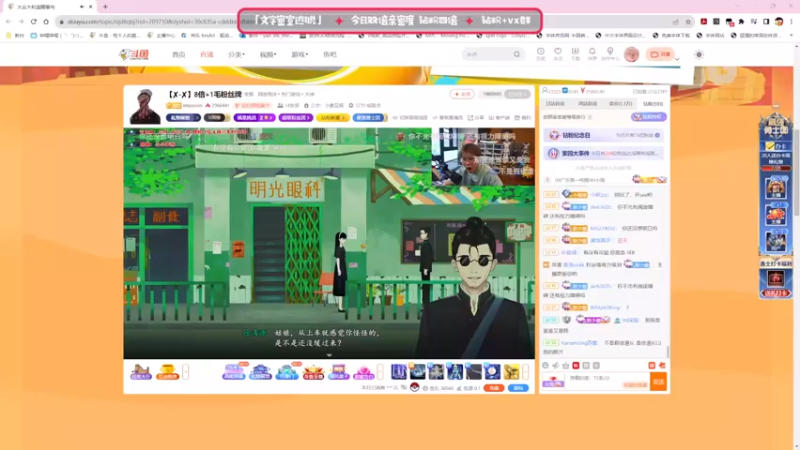The width and height of the screenshot is (800, 450).
Task: Switch to the 钻粉 diamond fans tab
Action: click(x=653, y=104)
